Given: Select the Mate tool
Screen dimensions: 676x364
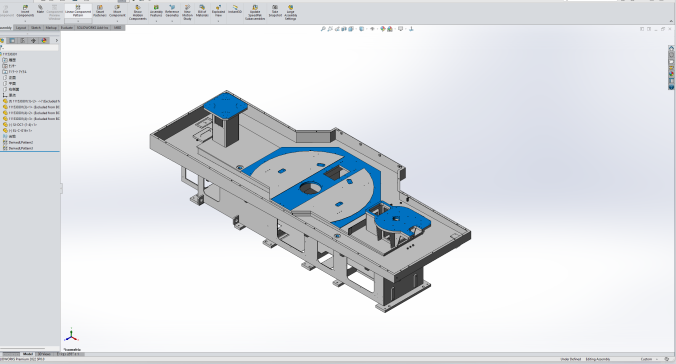Looking at the screenshot, I should point(40,9).
